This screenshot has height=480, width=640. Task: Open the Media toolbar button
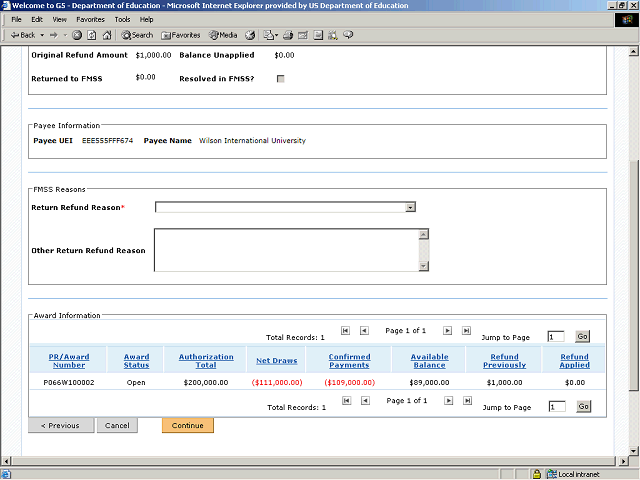pos(222,35)
